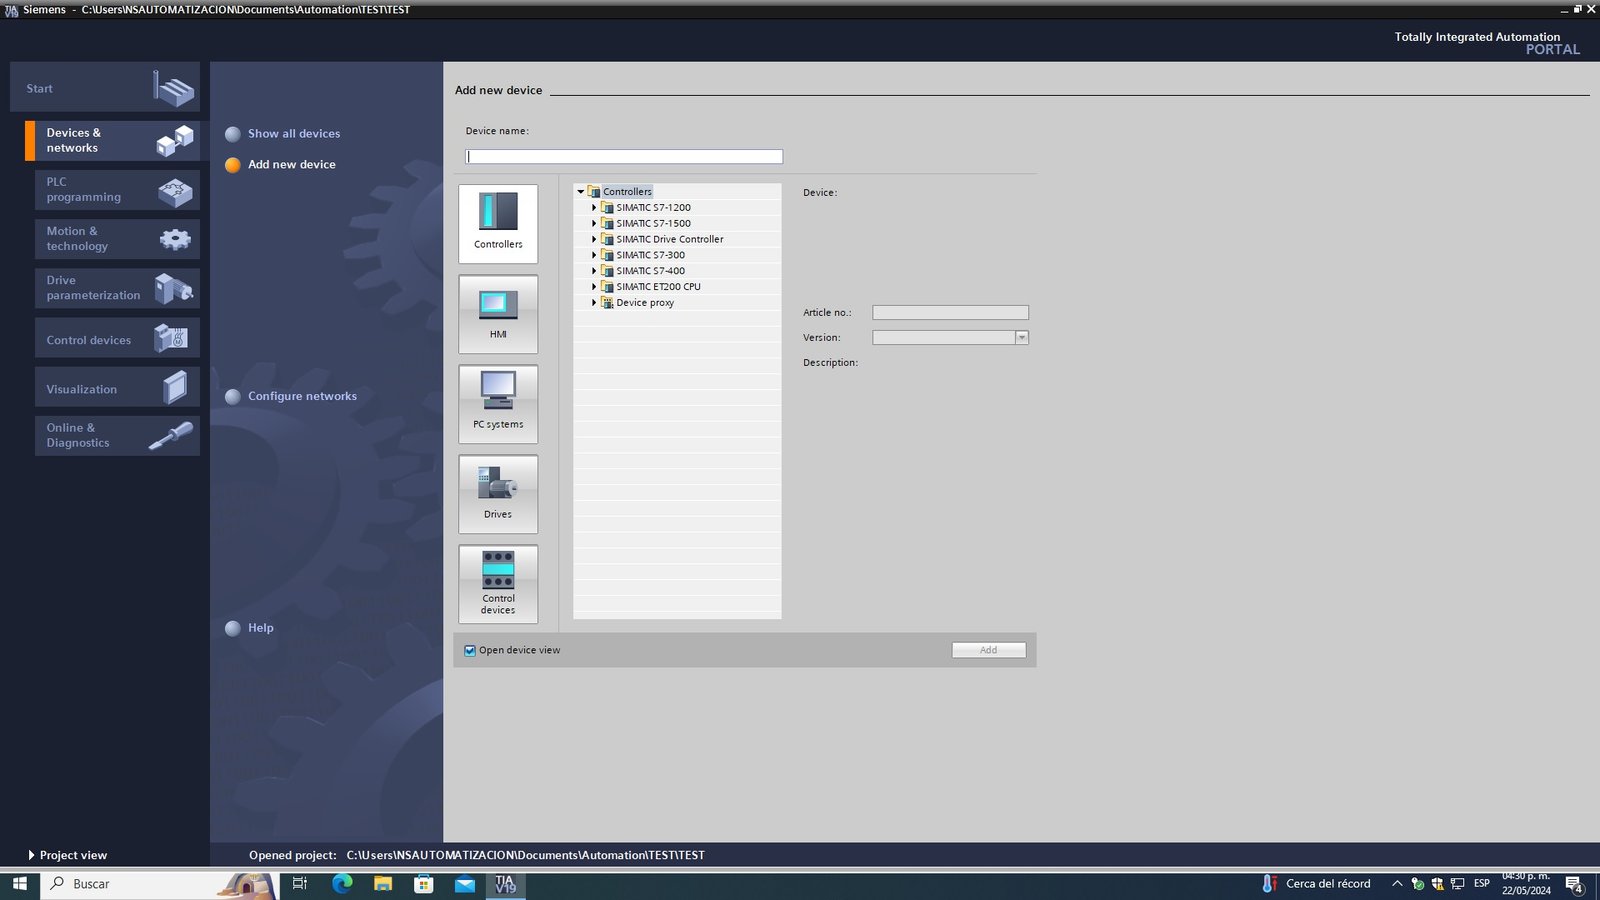Screen dimensions: 1600x900
Task: Select SIMATIC S7-300 folder icon
Action: (607, 255)
